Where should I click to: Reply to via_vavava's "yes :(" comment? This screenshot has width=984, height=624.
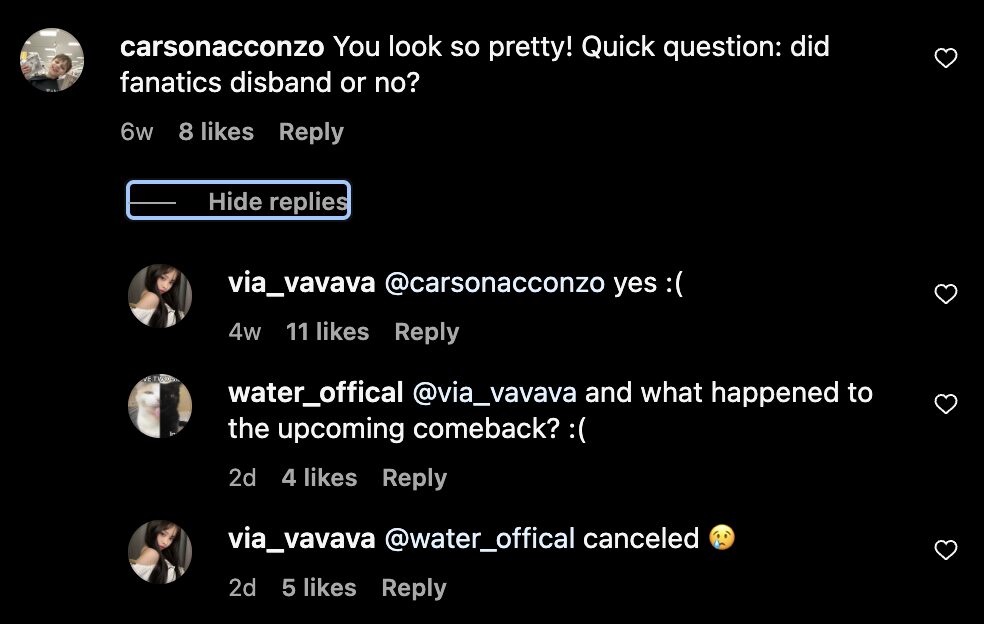tap(427, 332)
